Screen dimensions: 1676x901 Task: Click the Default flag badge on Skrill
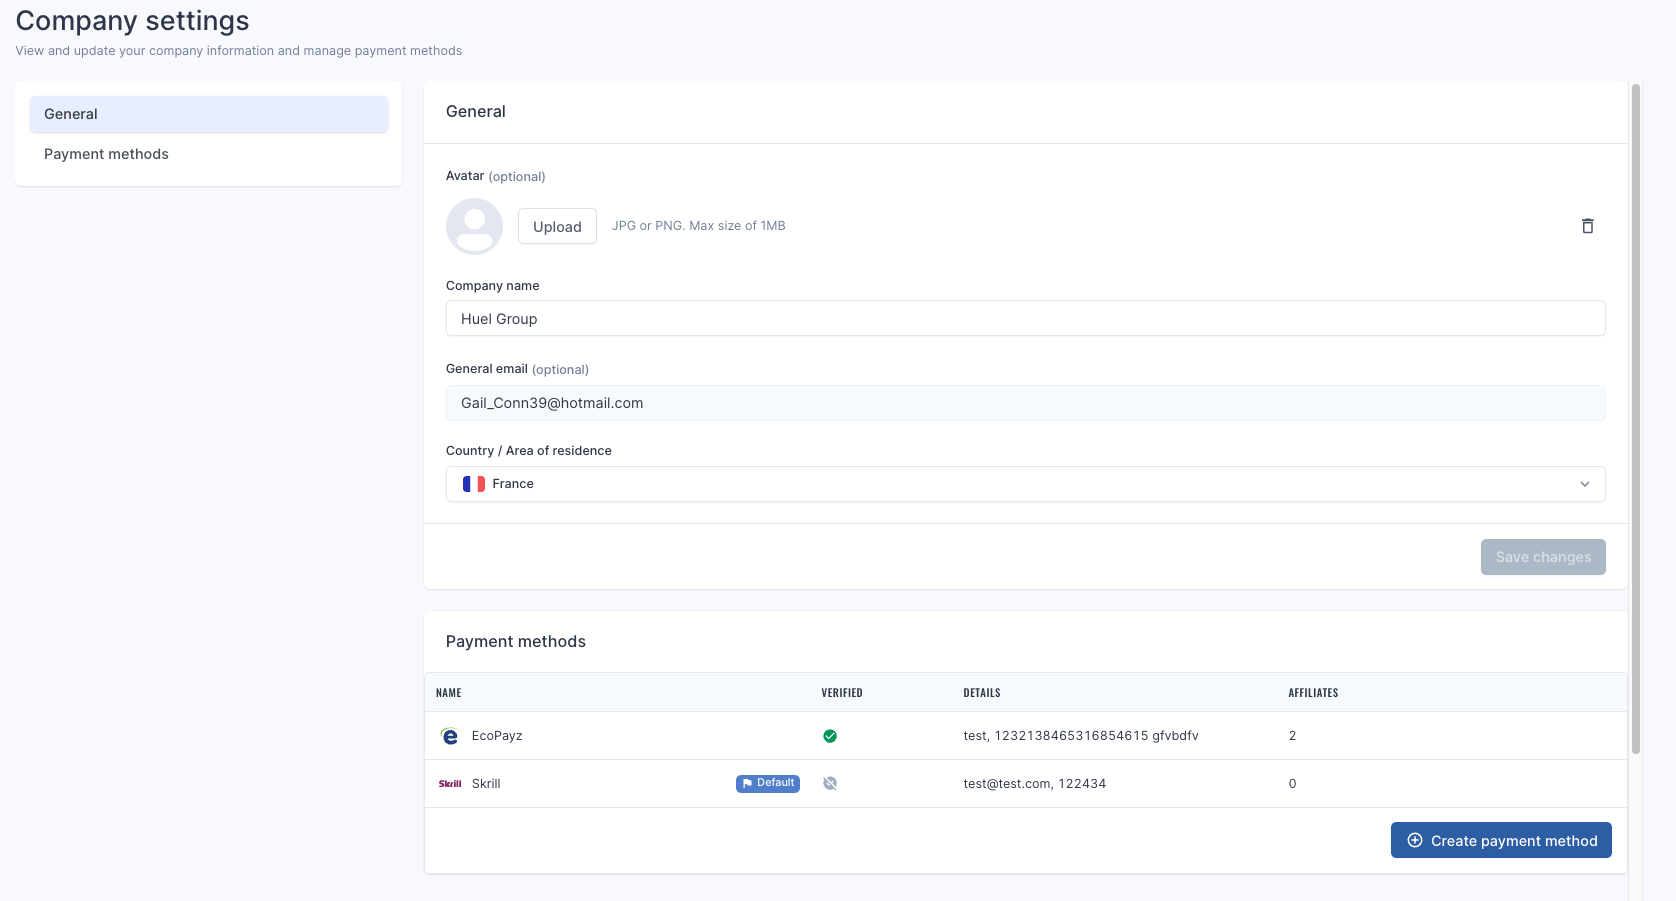click(x=768, y=784)
